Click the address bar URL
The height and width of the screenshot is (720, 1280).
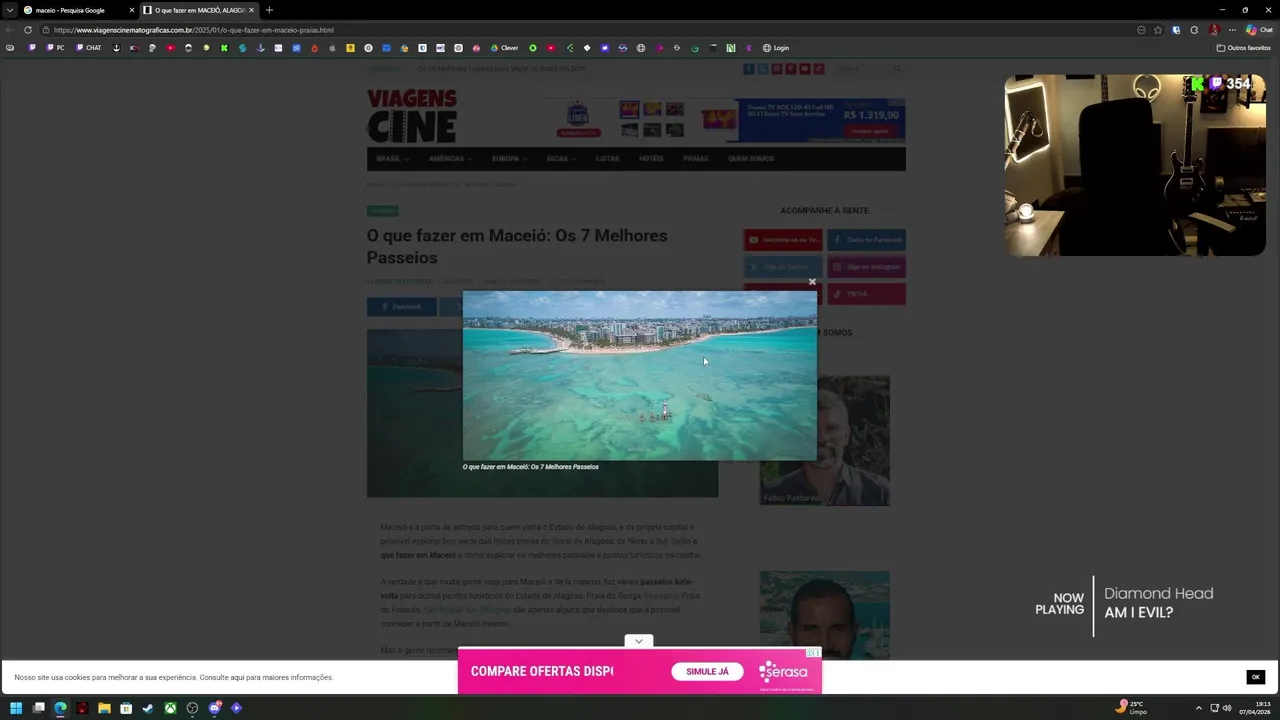[193, 30]
